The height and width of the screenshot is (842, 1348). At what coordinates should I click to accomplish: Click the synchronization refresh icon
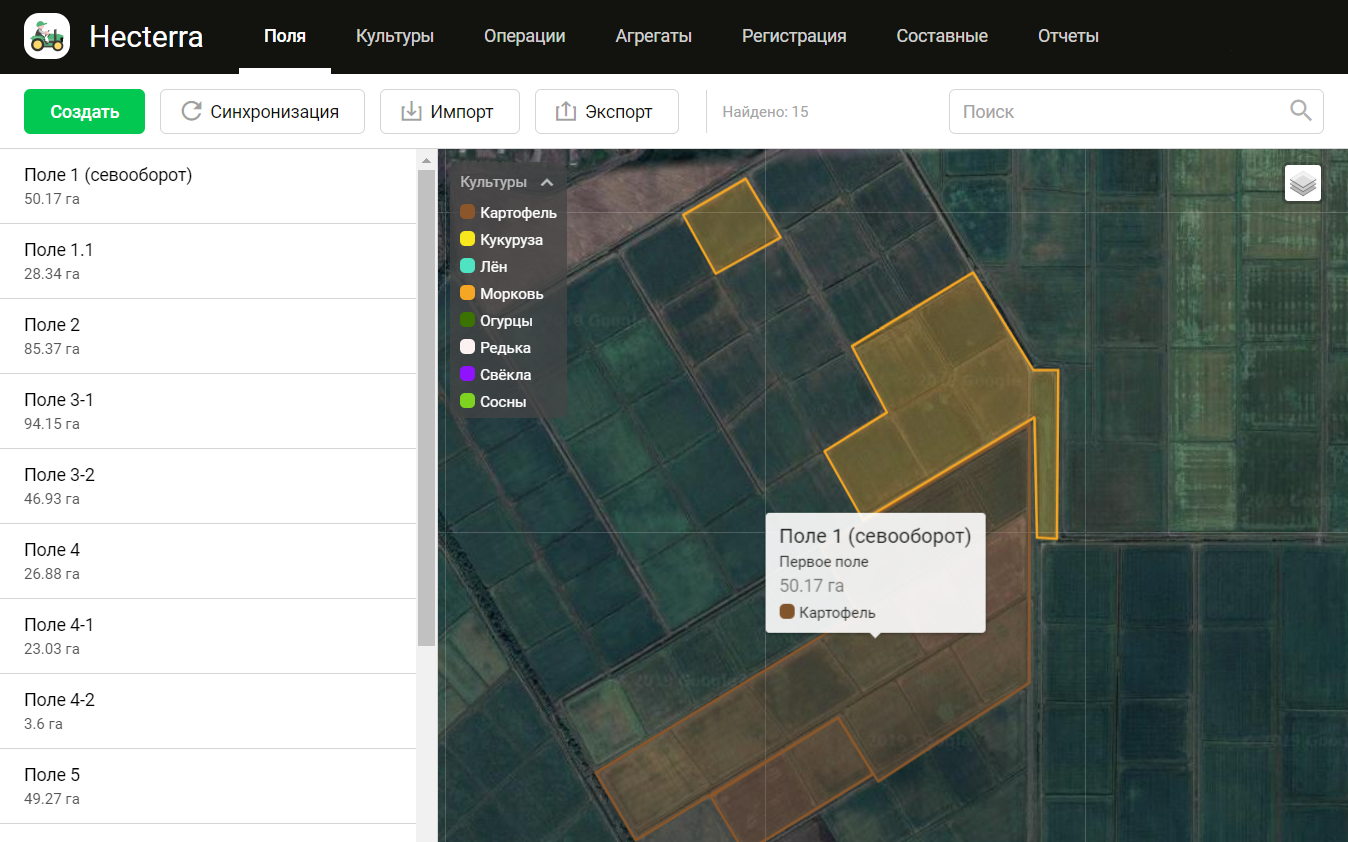tap(191, 111)
